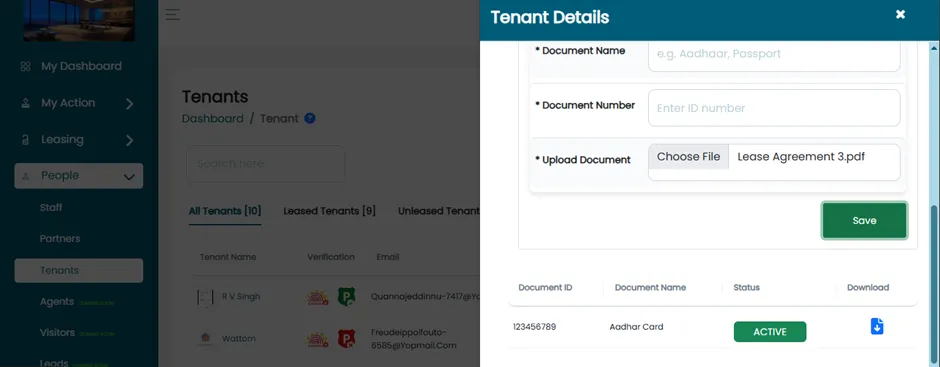
Task: Open Visitors in the sidebar
Action: 58,333
